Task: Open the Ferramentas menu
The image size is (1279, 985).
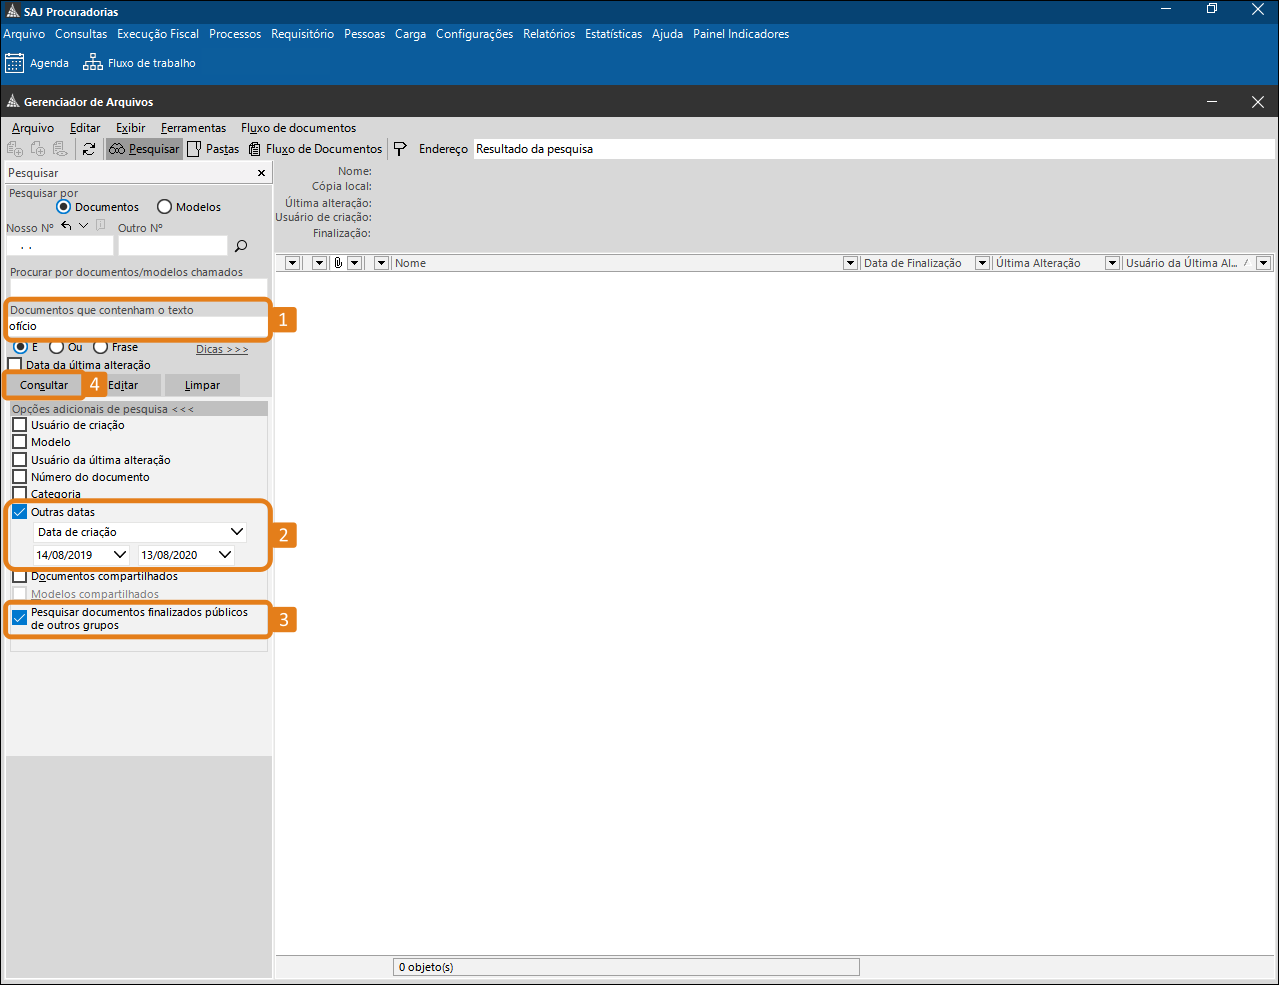Action: click(193, 128)
